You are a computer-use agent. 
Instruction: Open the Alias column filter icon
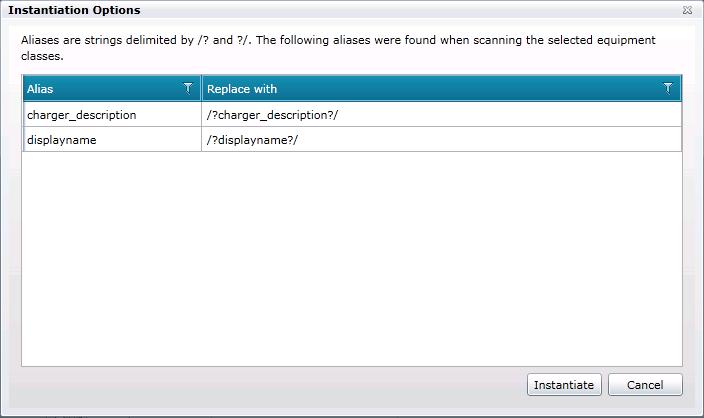pos(188,89)
